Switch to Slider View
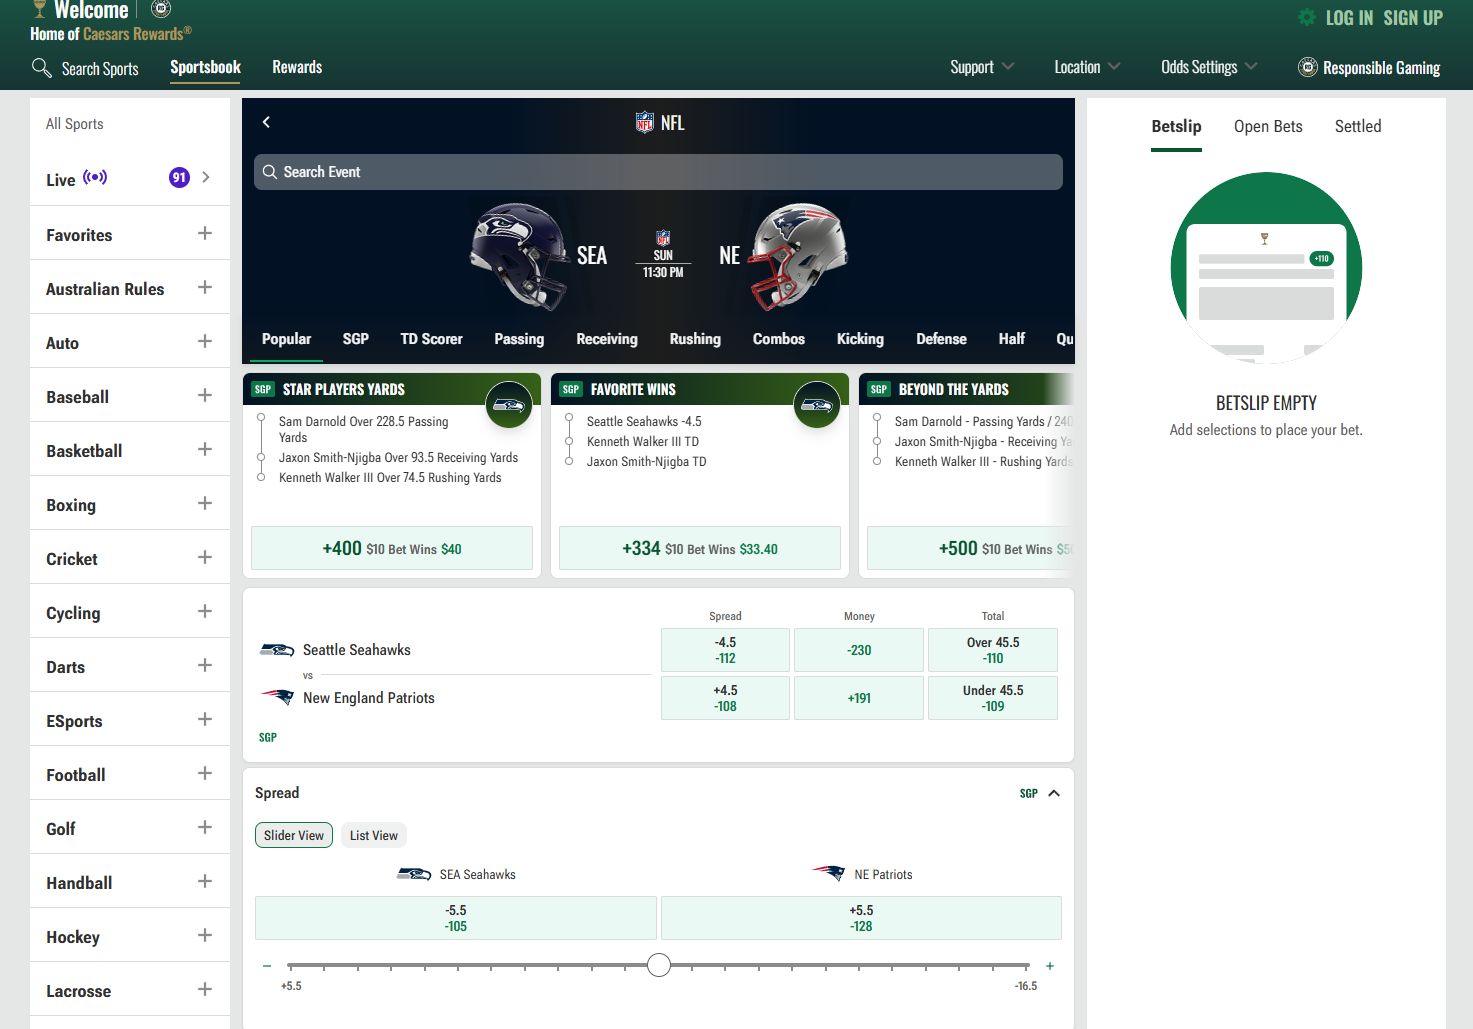Screen dimensions: 1473x1029 point(294,835)
